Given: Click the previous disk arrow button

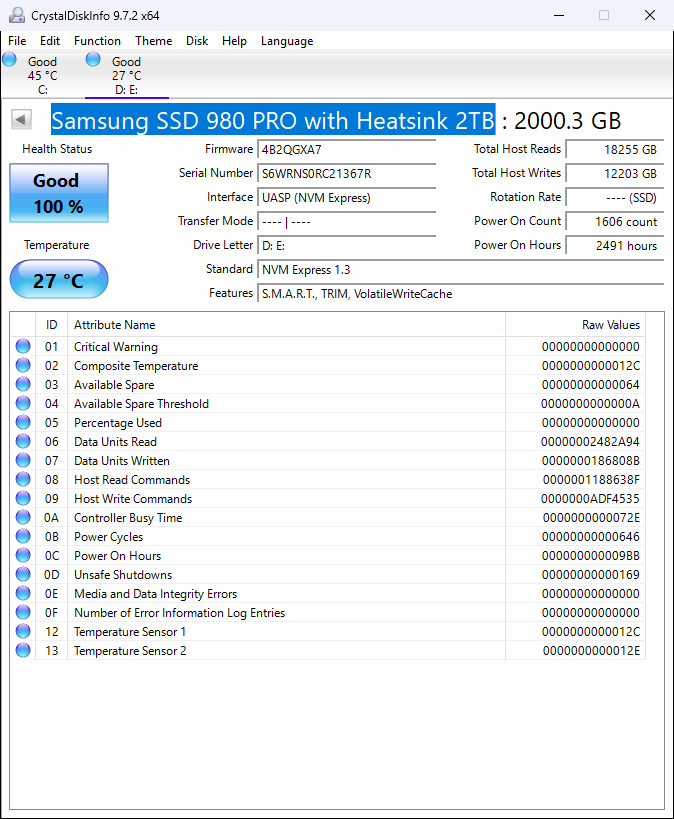Looking at the screenshot, I should 21,120.
